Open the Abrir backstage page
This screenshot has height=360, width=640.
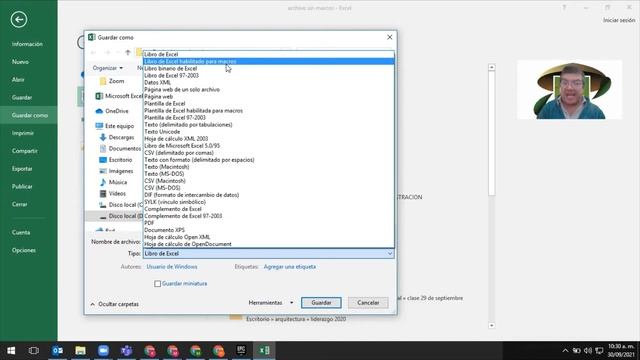18,80
